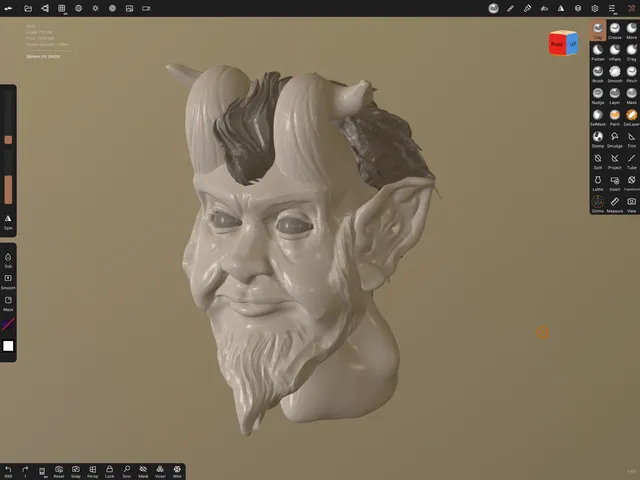Toggle Persp perspective camera mode
640x480 pixels.
point(93,471)
